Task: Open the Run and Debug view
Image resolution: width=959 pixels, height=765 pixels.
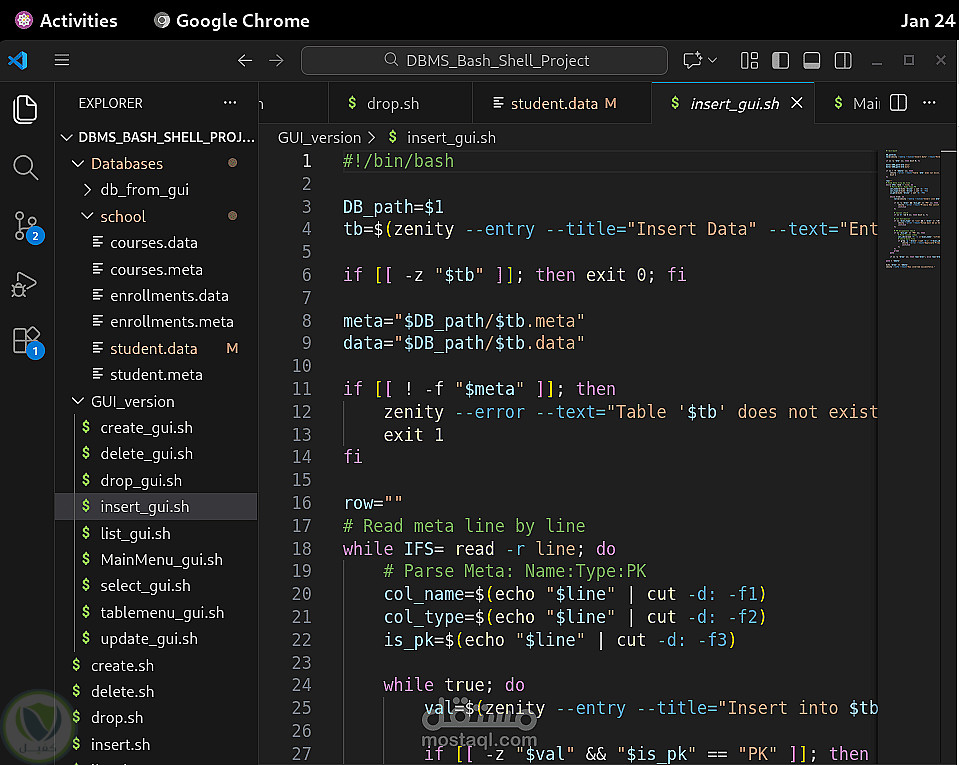Action: (x=24, y=285)
